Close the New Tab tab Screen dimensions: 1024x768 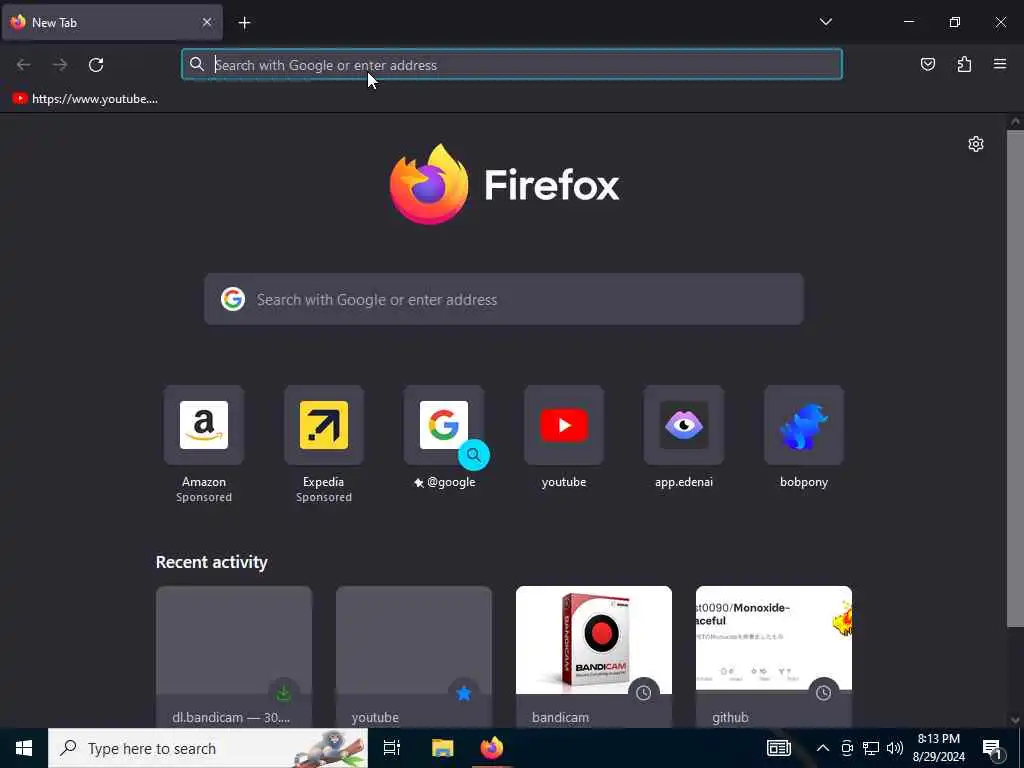tap(206, 22)
